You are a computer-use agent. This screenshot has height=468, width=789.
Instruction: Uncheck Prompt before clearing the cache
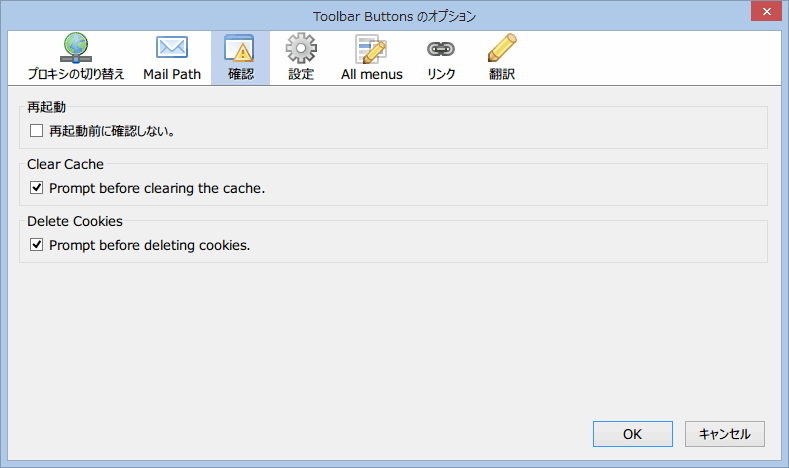[36, 188]
